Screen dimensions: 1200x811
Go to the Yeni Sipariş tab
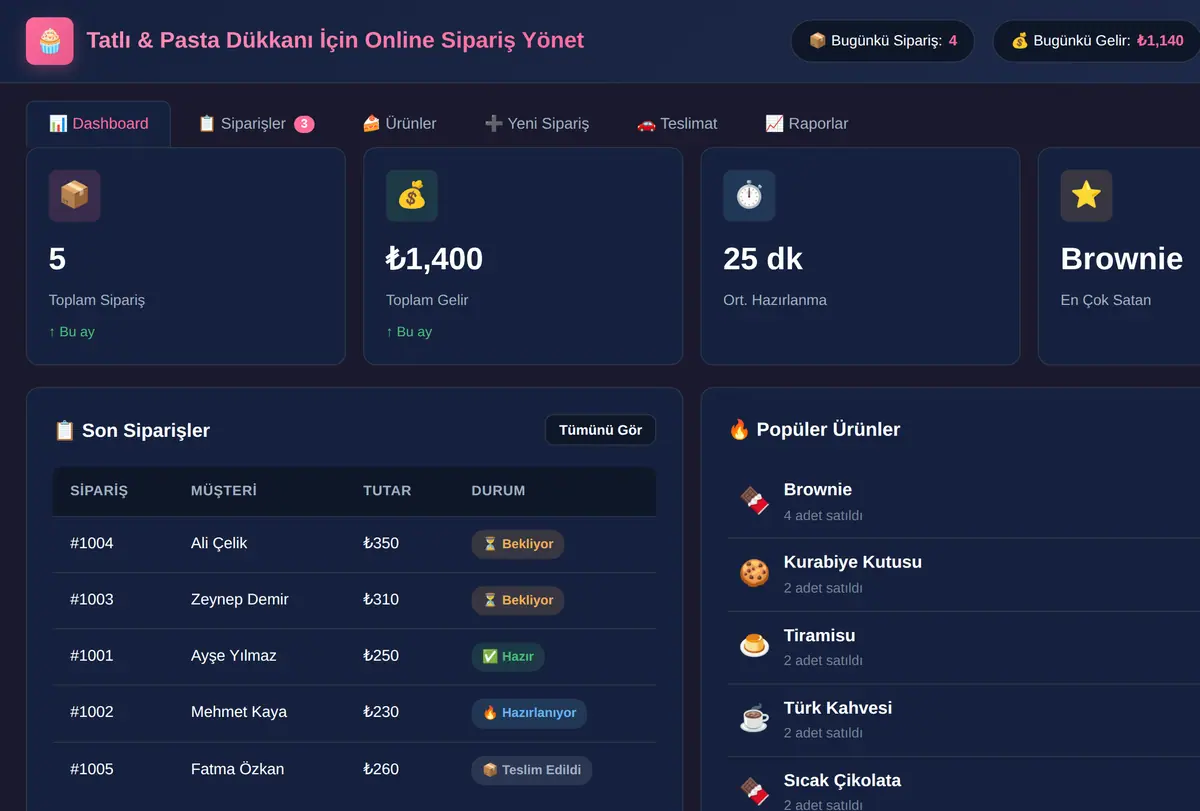tap(536, 124)
